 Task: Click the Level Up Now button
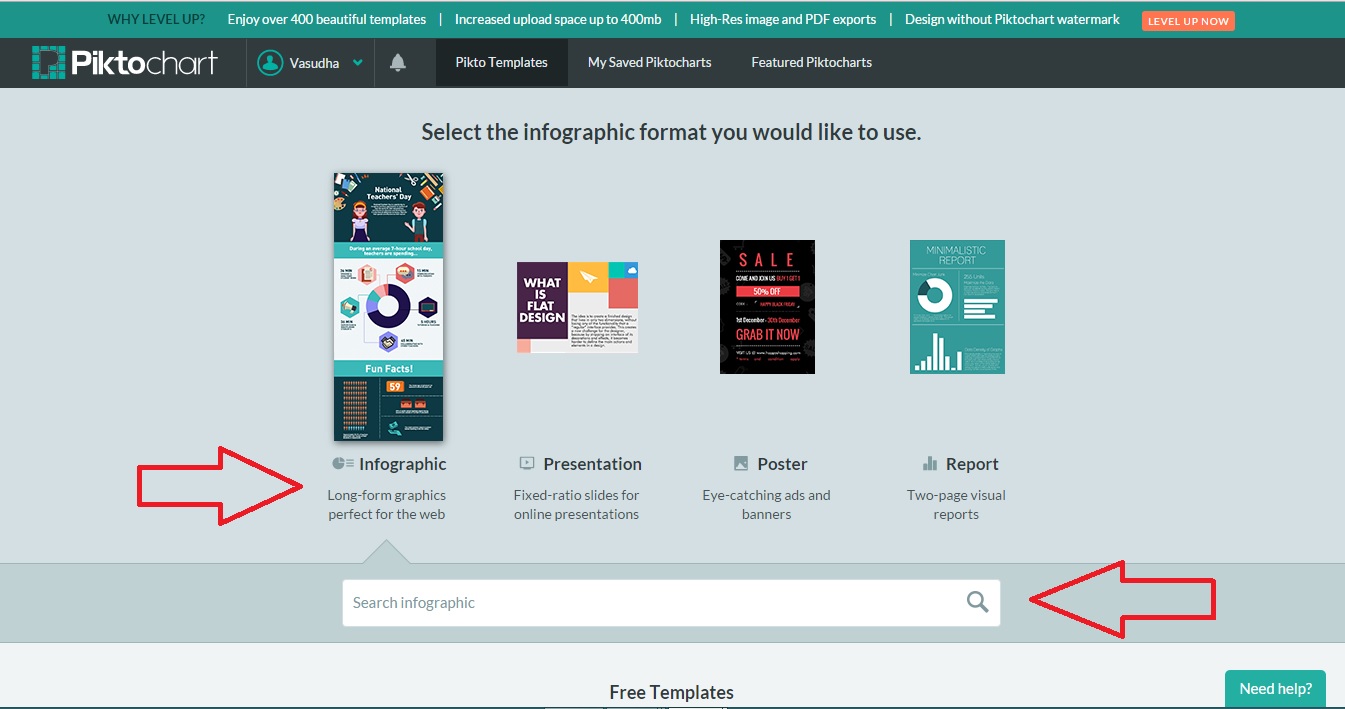[x=1188, y=20]
